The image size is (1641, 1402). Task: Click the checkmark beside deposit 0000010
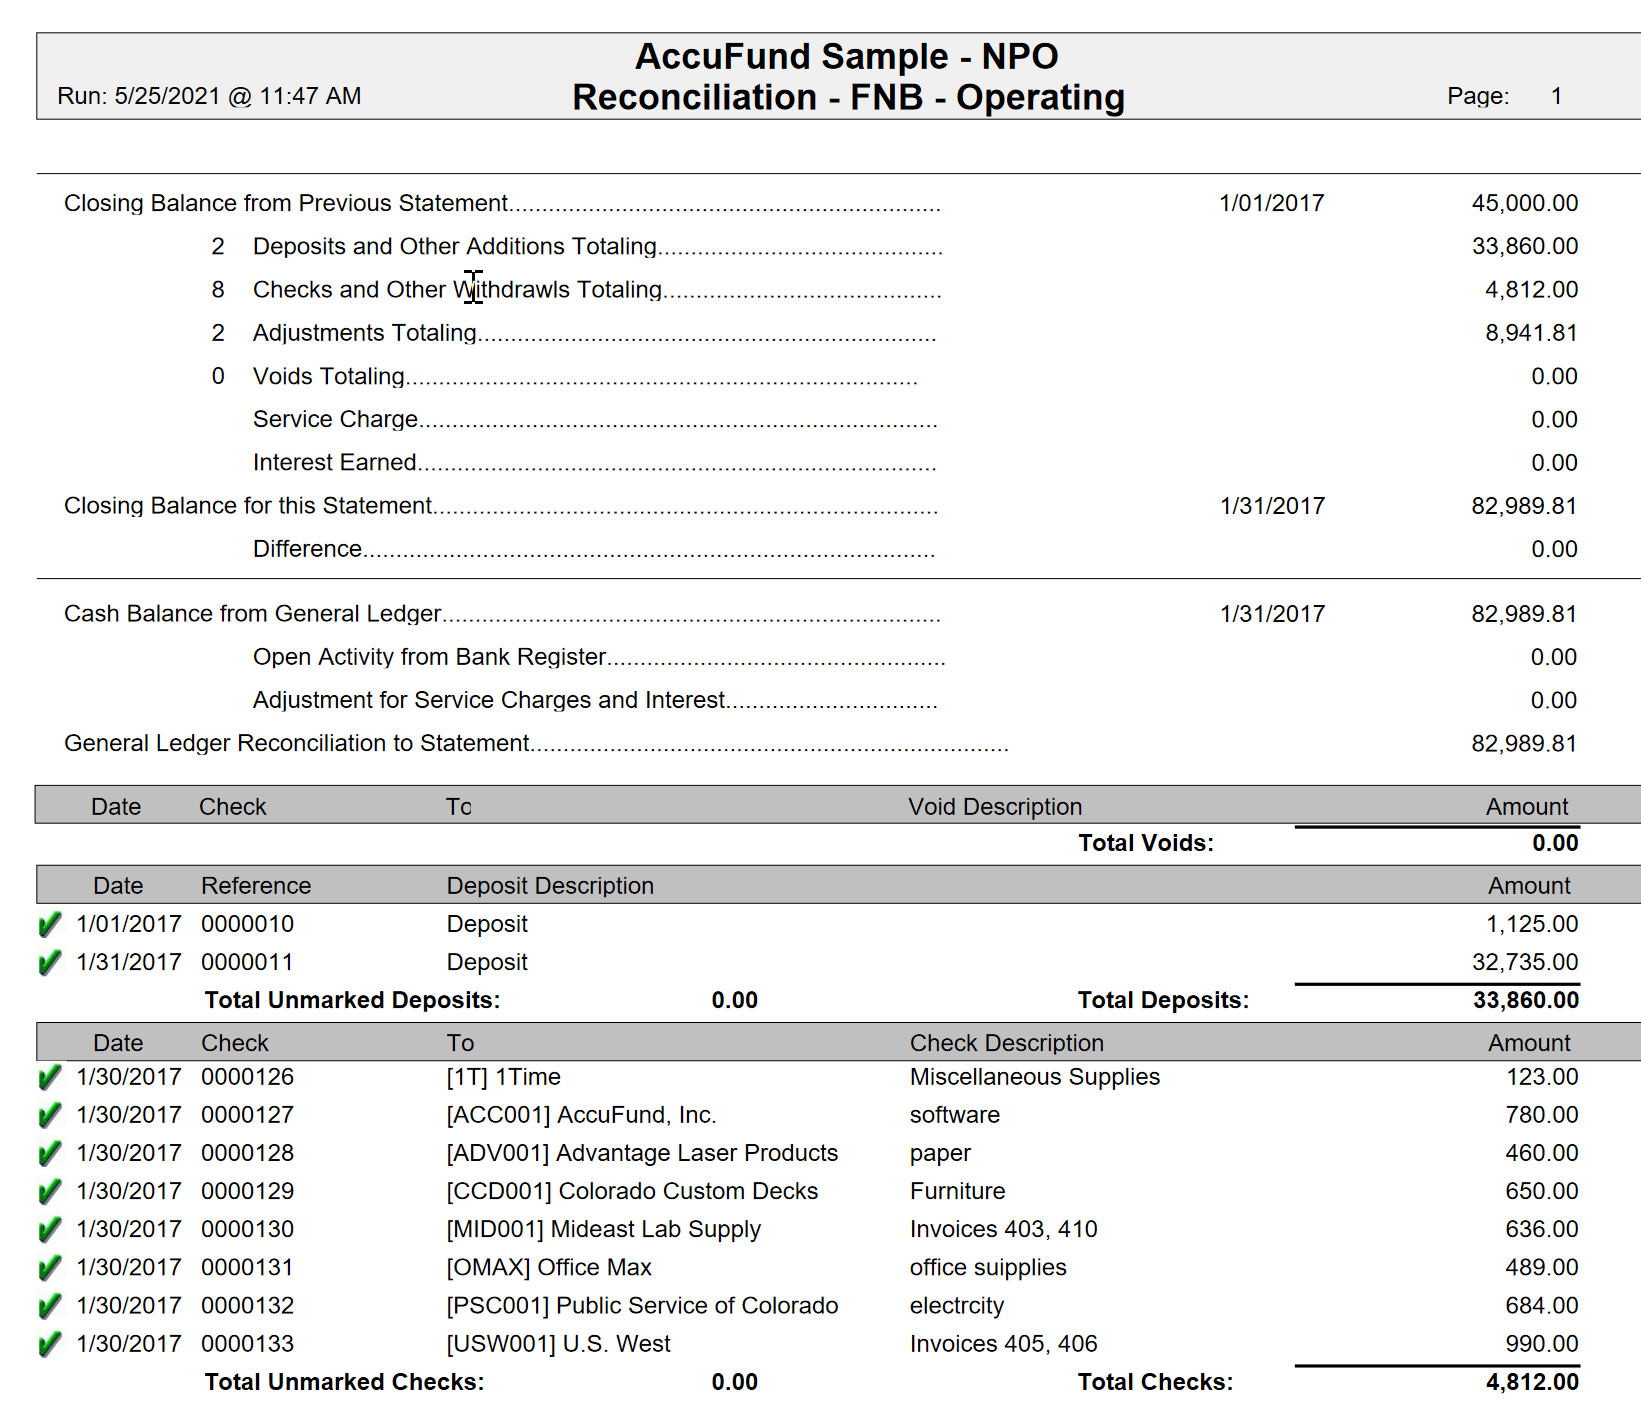point(49,925)
